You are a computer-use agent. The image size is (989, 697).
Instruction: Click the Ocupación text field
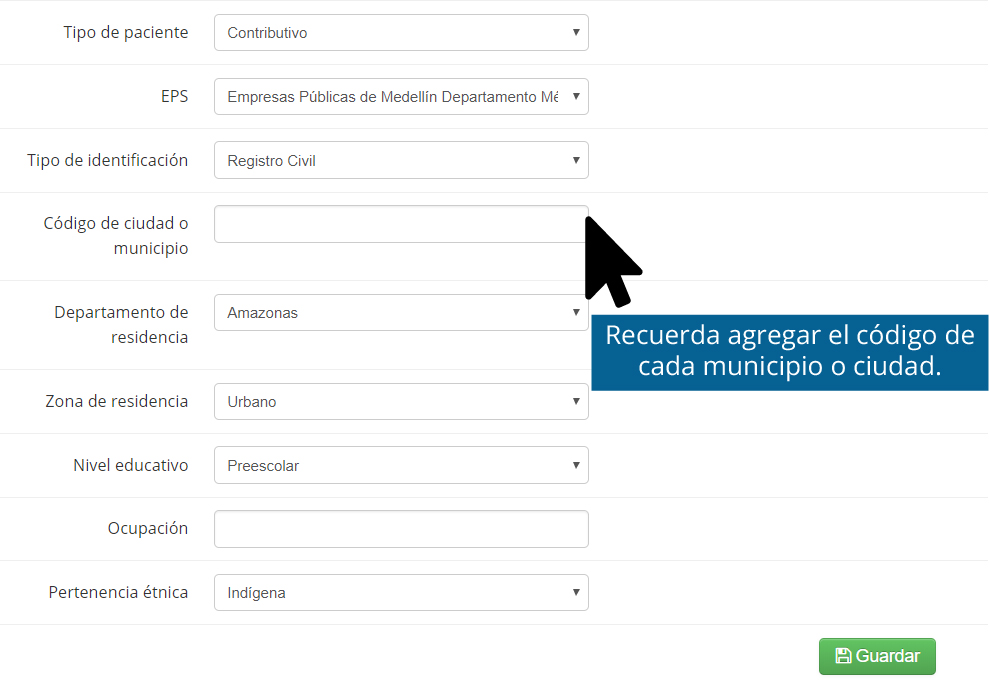coord(401,529)
